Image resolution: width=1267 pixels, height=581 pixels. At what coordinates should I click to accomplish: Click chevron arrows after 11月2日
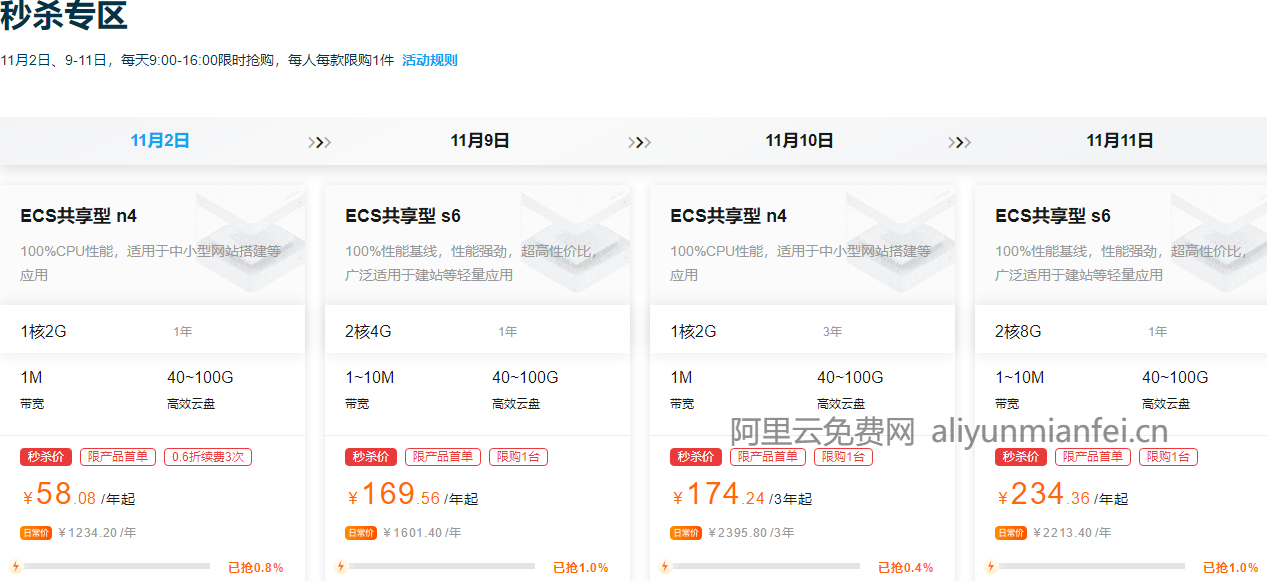(319, 142)
